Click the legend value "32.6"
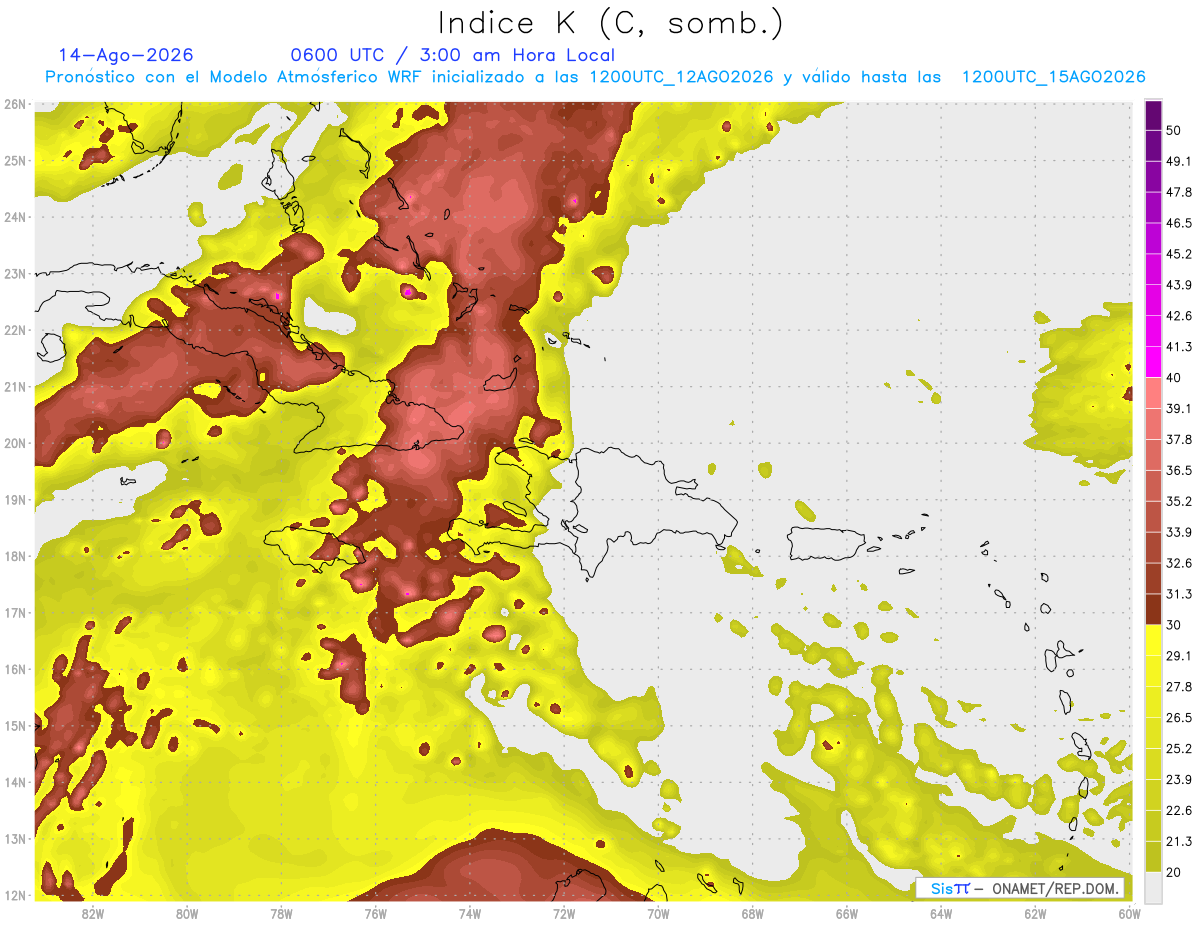Viewport: 1200px width, 927px height. [1179, 562]
